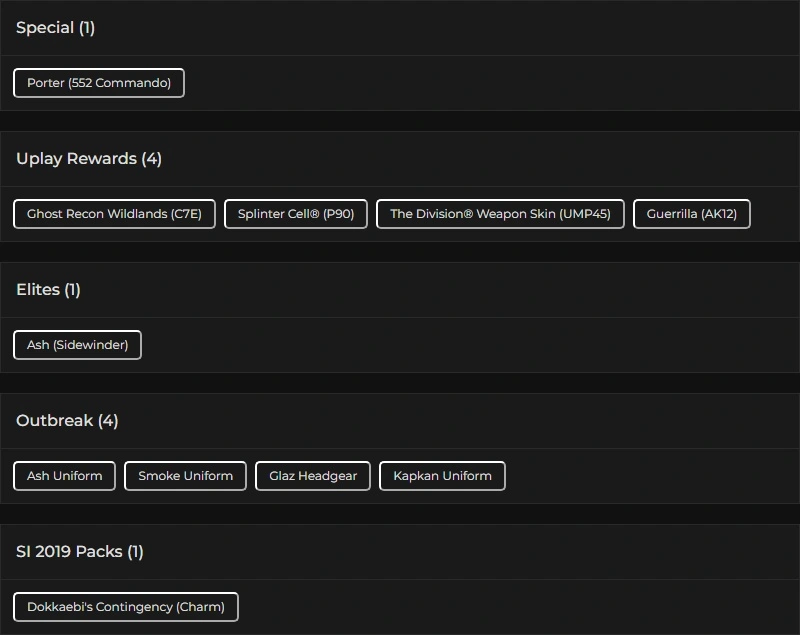This screenshot has width=800, height=635.
Task: Click the Smoke Uniform tag
Action: (x=185, y=476)
